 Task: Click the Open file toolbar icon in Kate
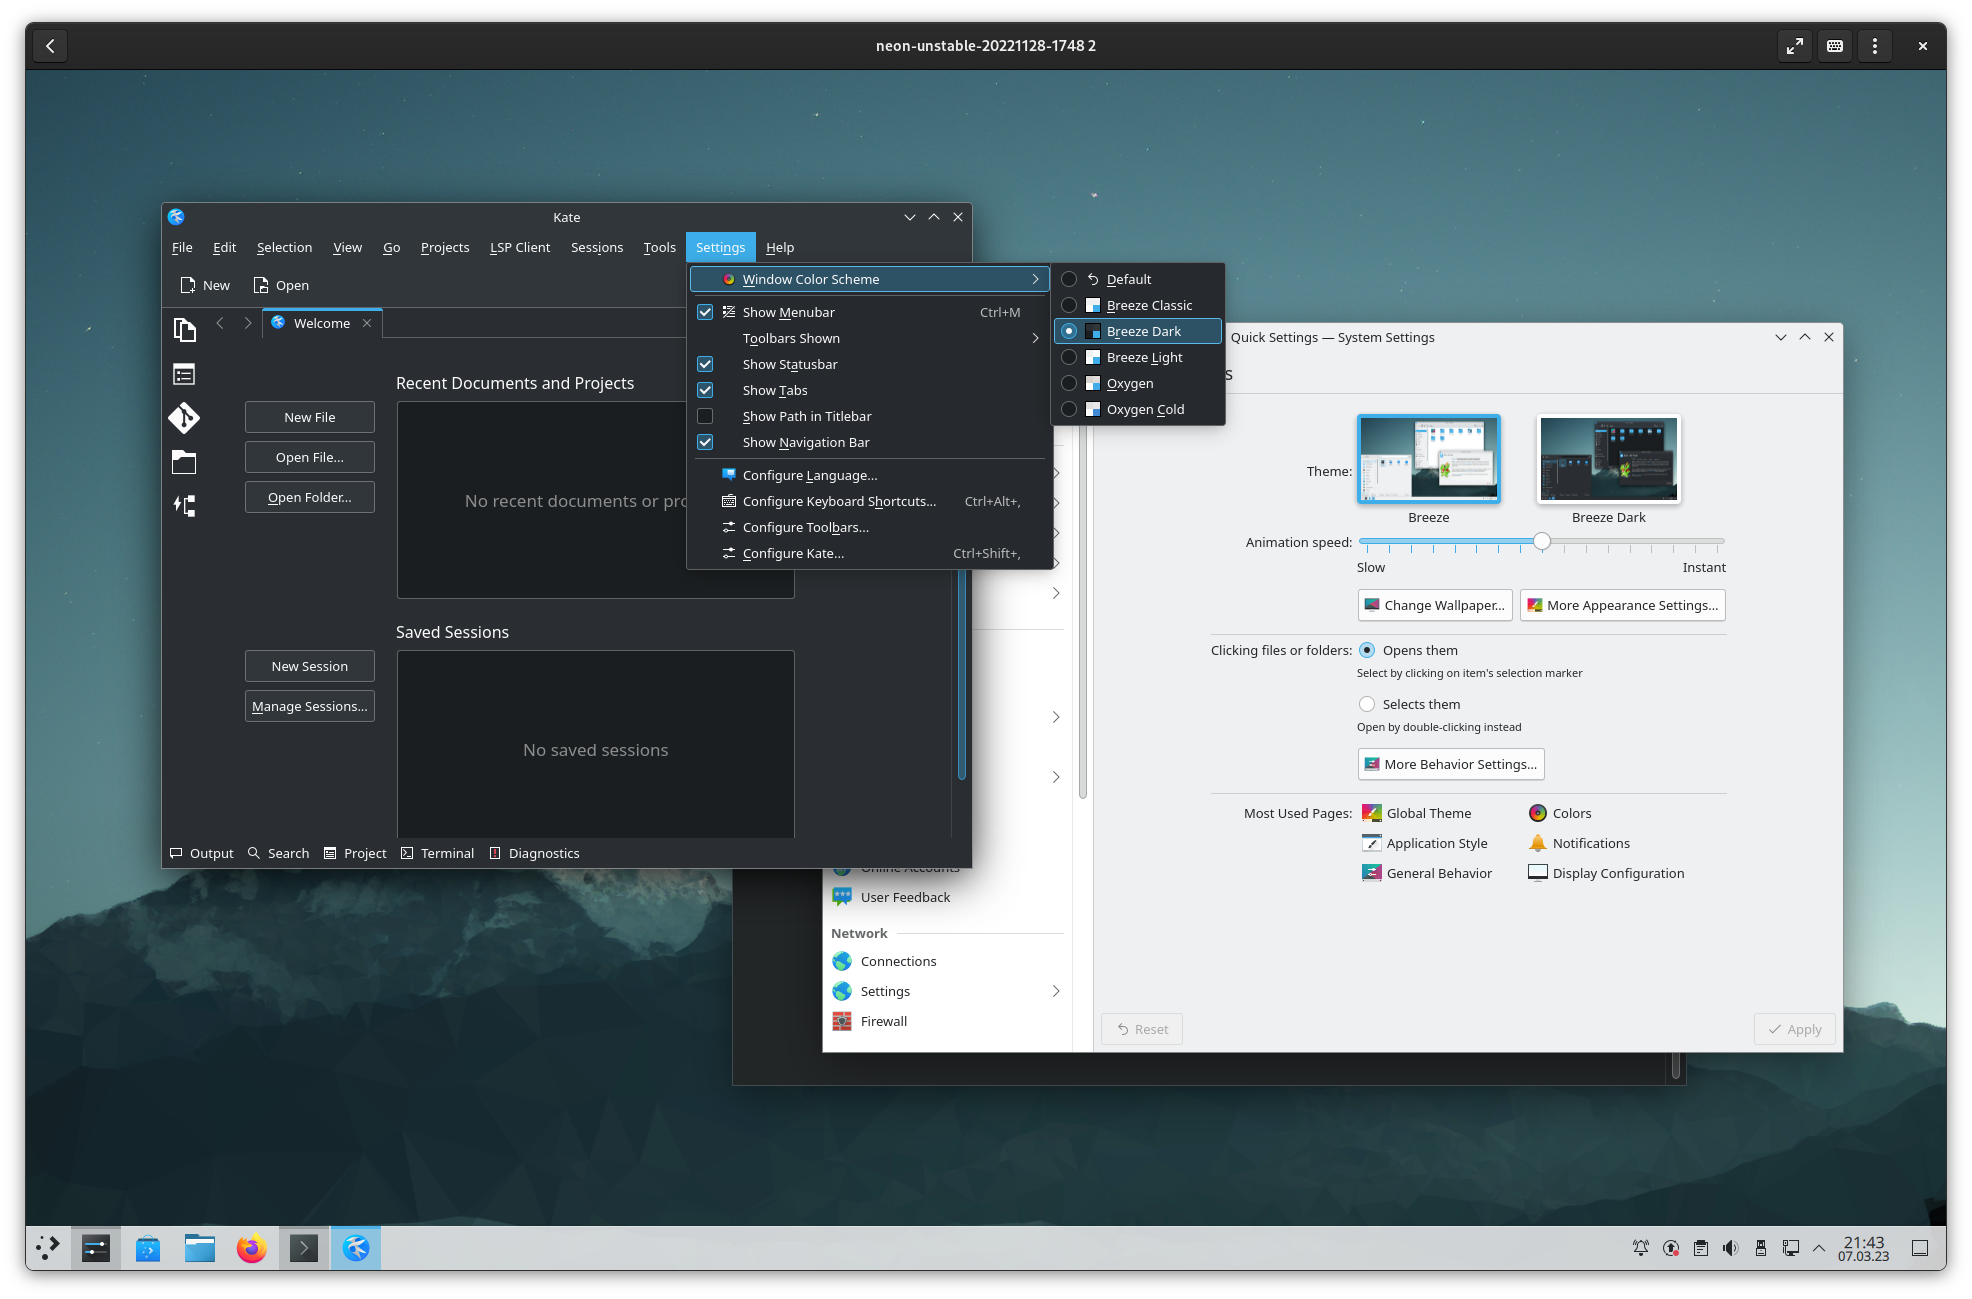(261, 285)
